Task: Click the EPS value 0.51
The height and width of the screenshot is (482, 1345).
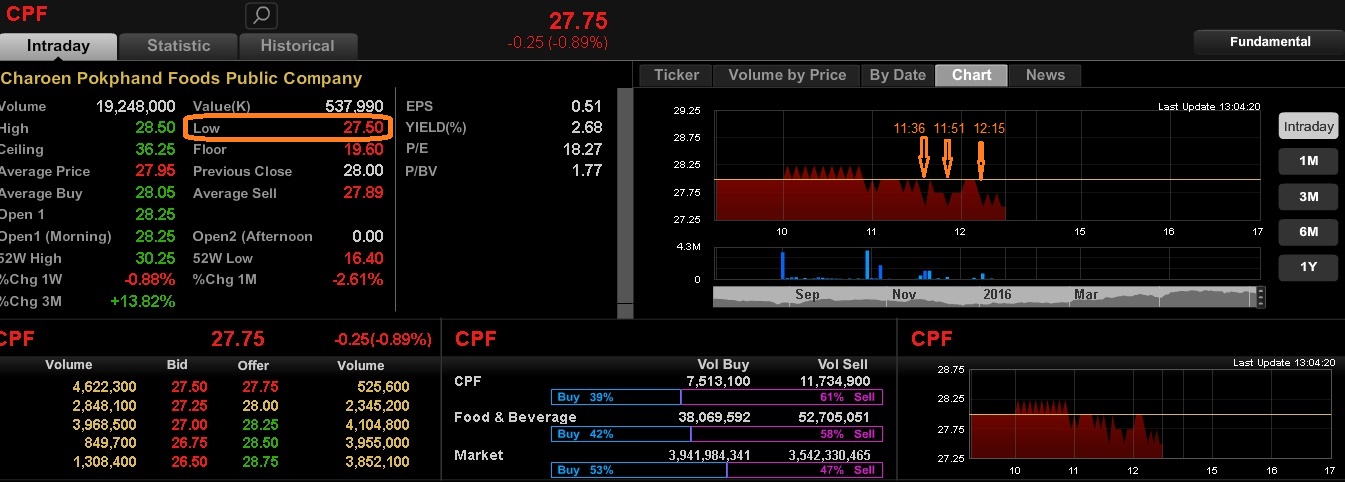Action: (586, 106)
